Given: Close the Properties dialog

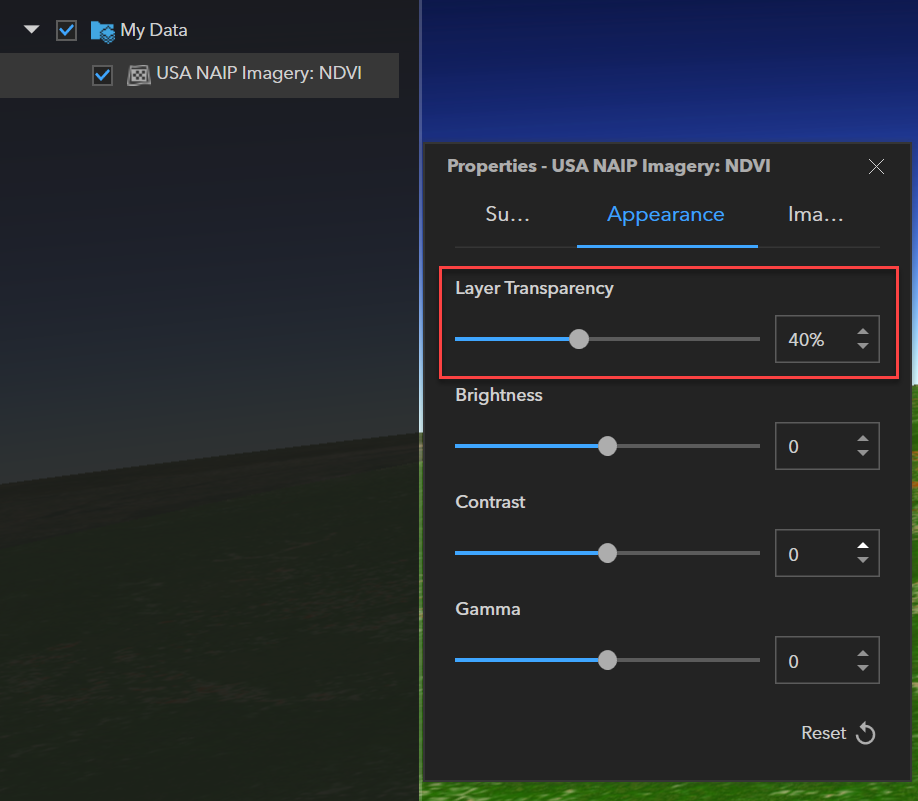Looking at the screenshot, I should pyautogui.click(x=876, y=167).
